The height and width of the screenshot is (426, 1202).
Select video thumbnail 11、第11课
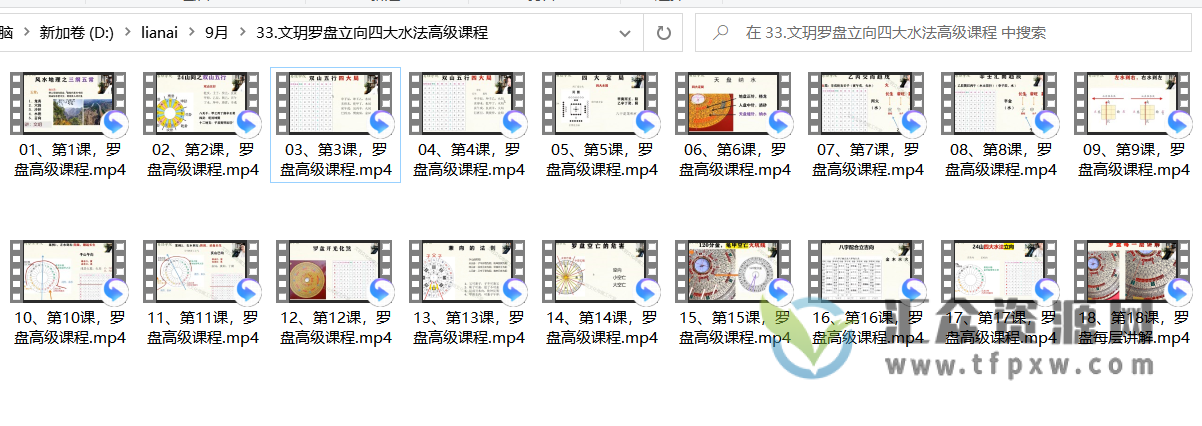tap(203, 272)
